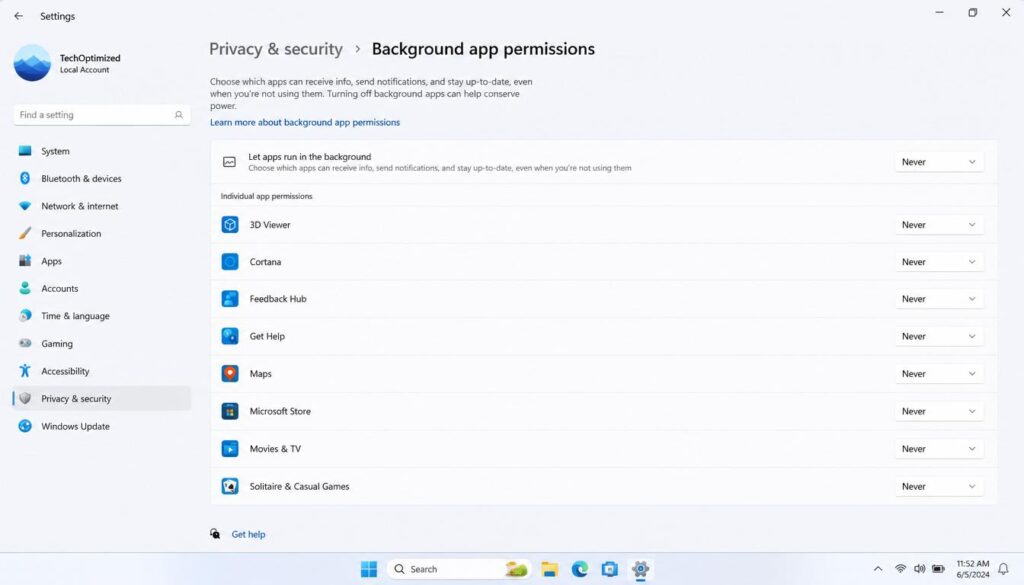Click the Get Help app icon
This screenshot has height=585, width=1024.
[x=230, y=336]
